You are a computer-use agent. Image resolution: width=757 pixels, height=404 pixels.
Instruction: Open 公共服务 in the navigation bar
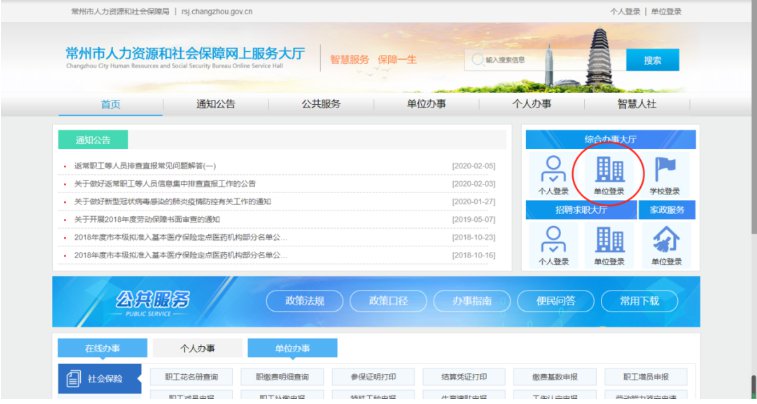[321, 104]
